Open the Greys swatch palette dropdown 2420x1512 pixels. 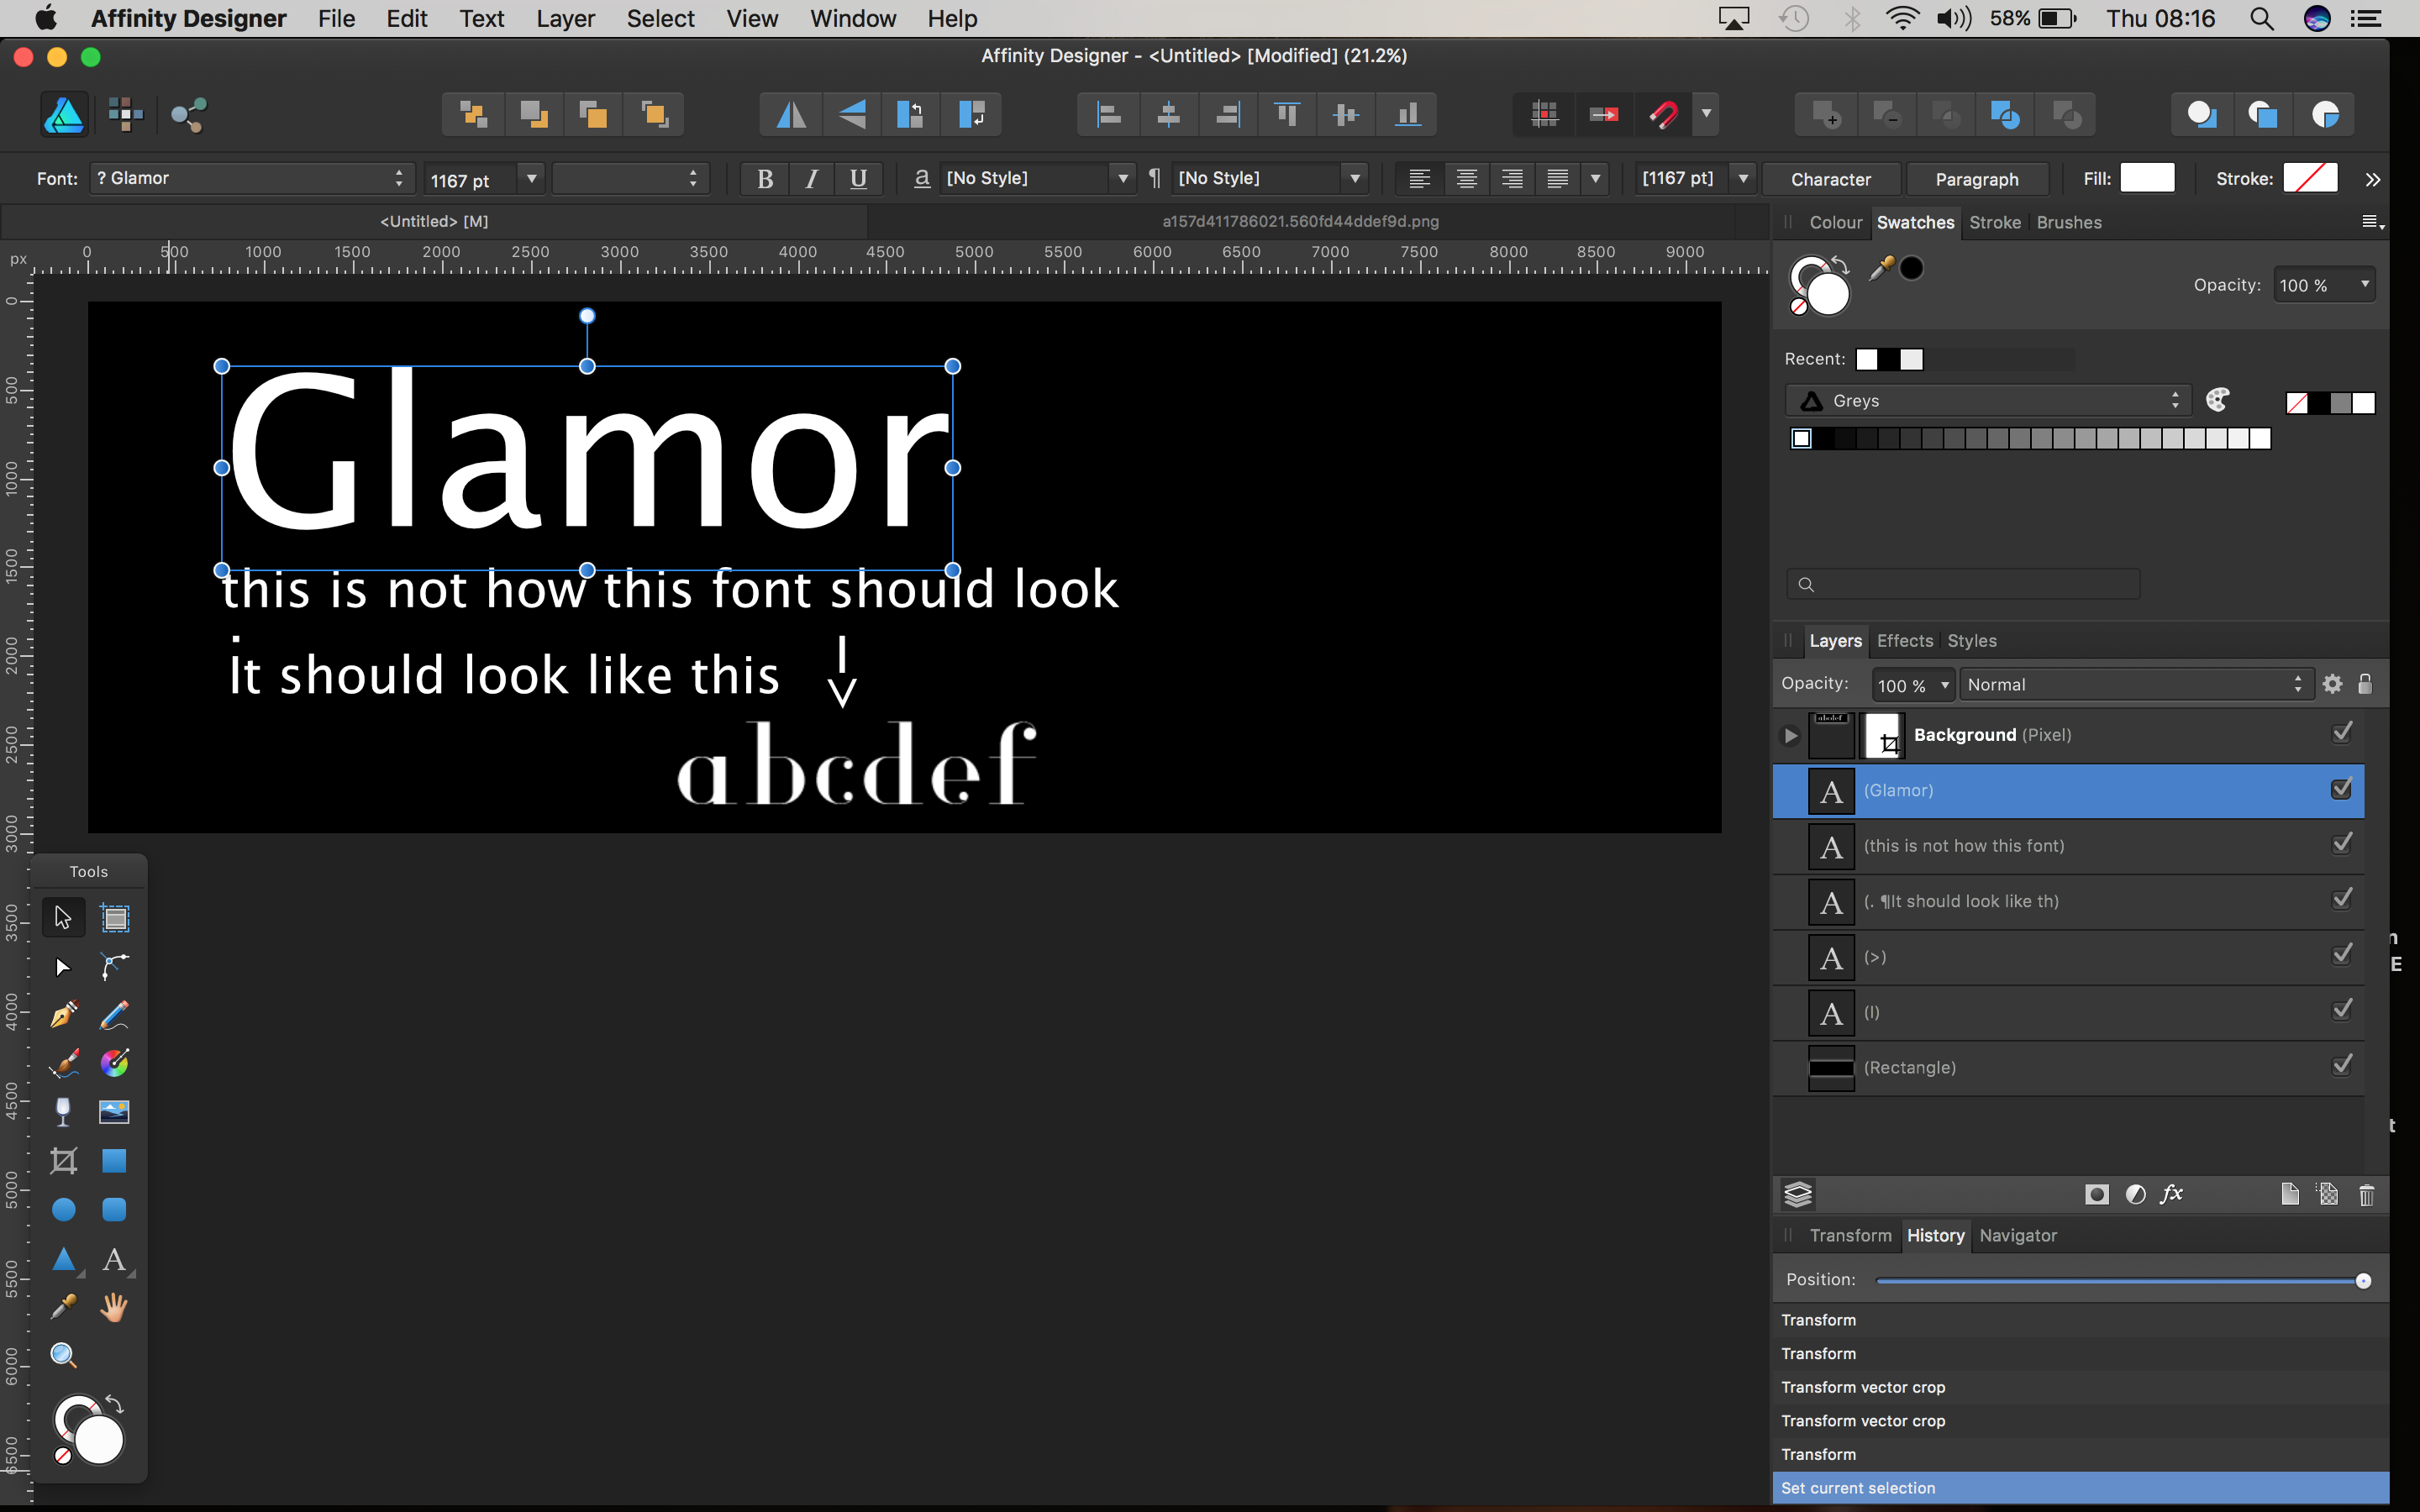click(x=2176, y=400)
